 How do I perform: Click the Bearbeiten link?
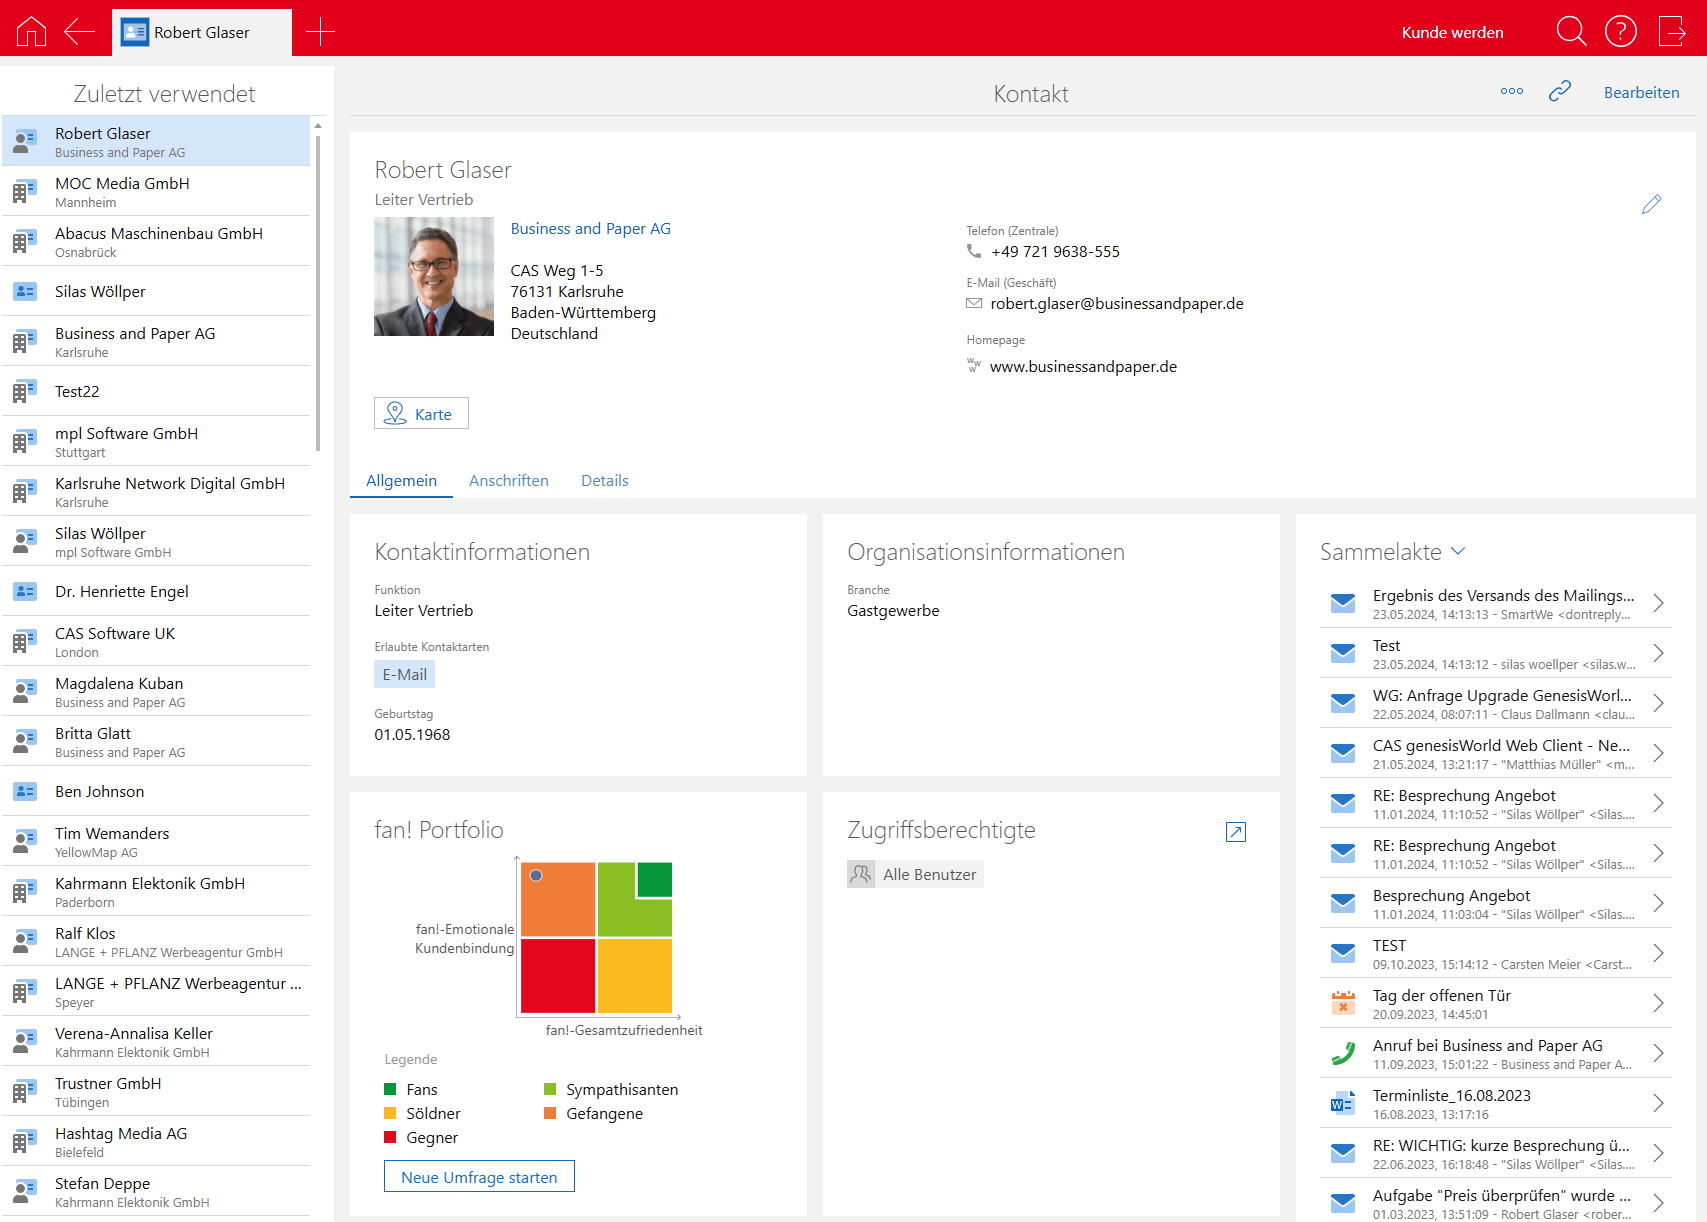click(1641, 92)
